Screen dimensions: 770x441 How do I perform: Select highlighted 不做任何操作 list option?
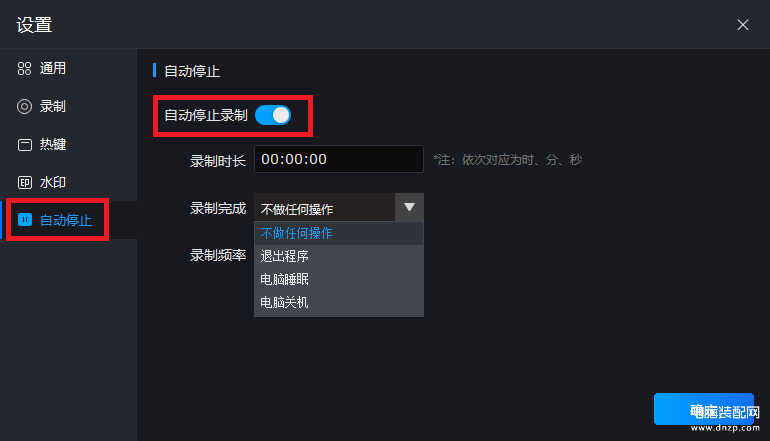(x=339, y=233)
